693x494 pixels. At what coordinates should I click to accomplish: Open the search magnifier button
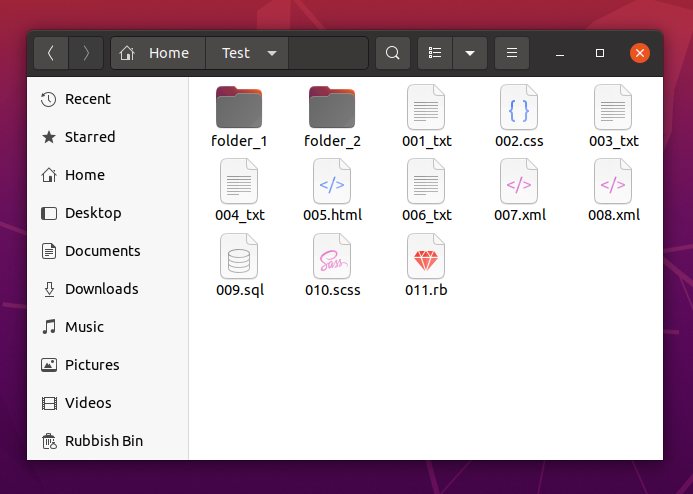[x=392, y=53]
